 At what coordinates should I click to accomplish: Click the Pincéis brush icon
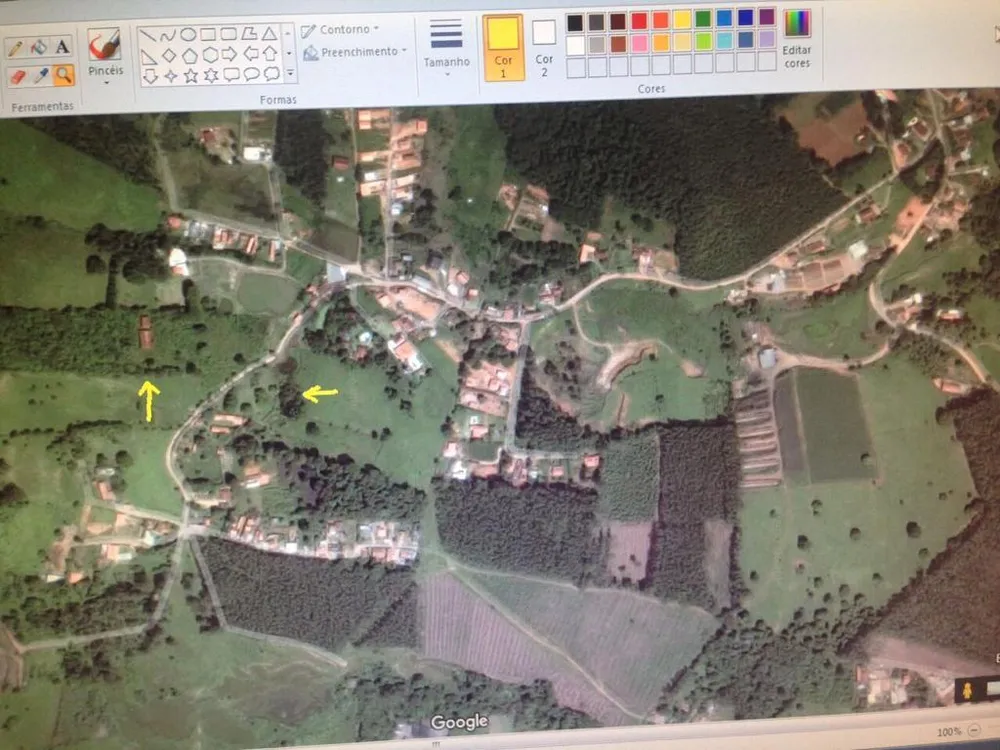click(x=105, y=45)
